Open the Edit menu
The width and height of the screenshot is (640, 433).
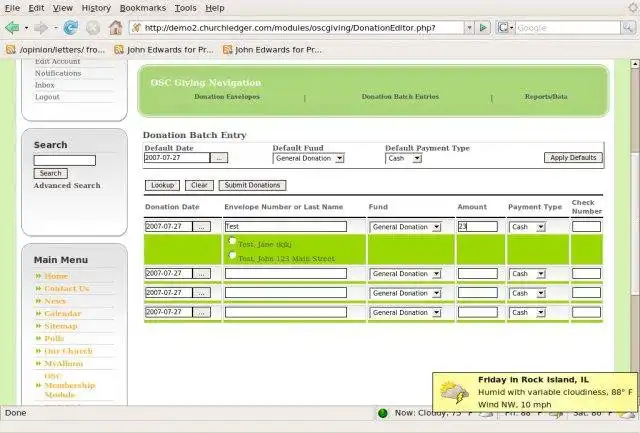point(36,8)
